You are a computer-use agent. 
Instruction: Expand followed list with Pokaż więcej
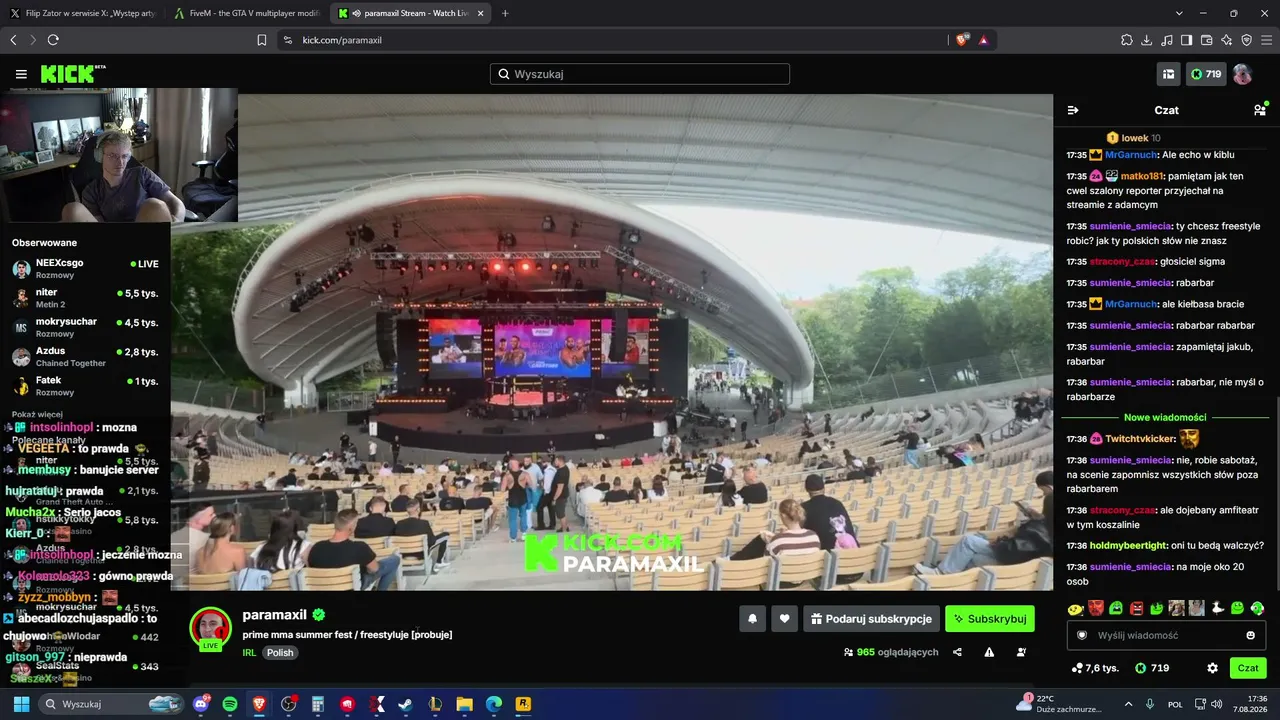pyautogui.click(x=37, y=414)
